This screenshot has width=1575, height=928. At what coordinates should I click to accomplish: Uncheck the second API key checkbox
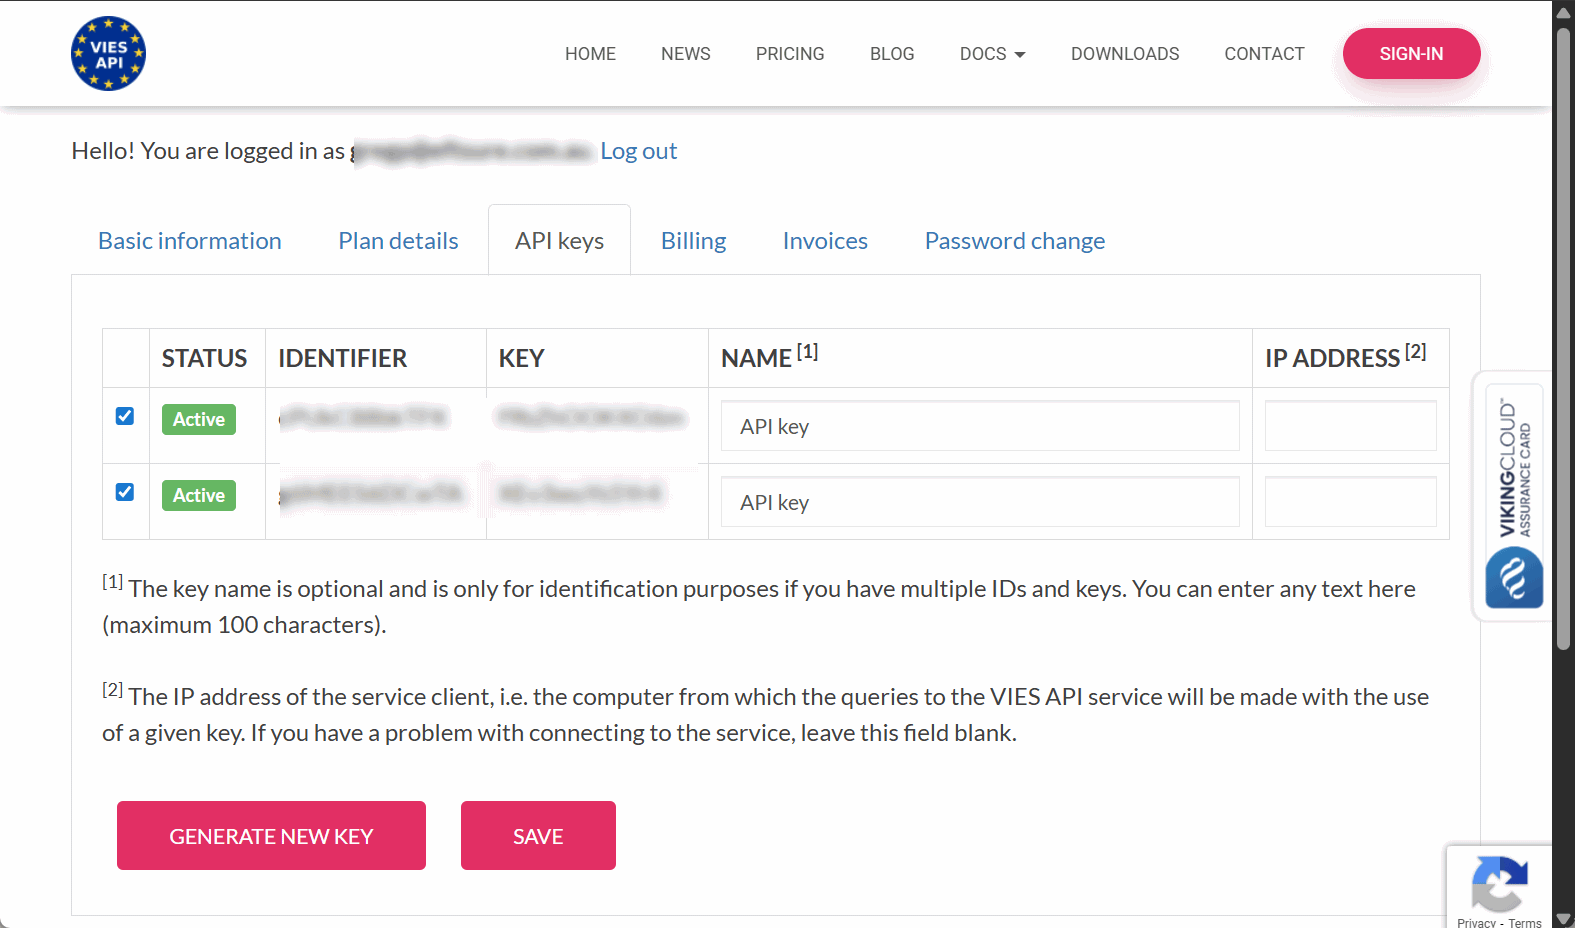point(125,492)
